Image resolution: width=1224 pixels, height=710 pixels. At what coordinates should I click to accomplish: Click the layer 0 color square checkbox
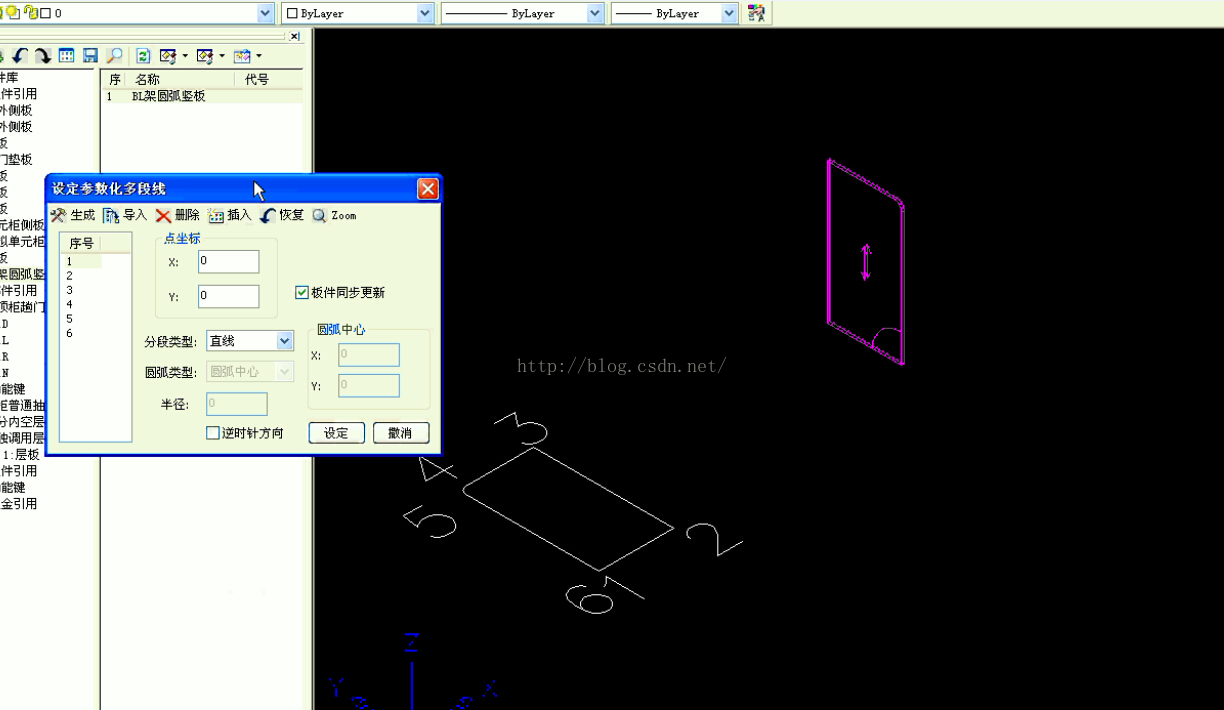pyautogui.click(x=45, y=13)
